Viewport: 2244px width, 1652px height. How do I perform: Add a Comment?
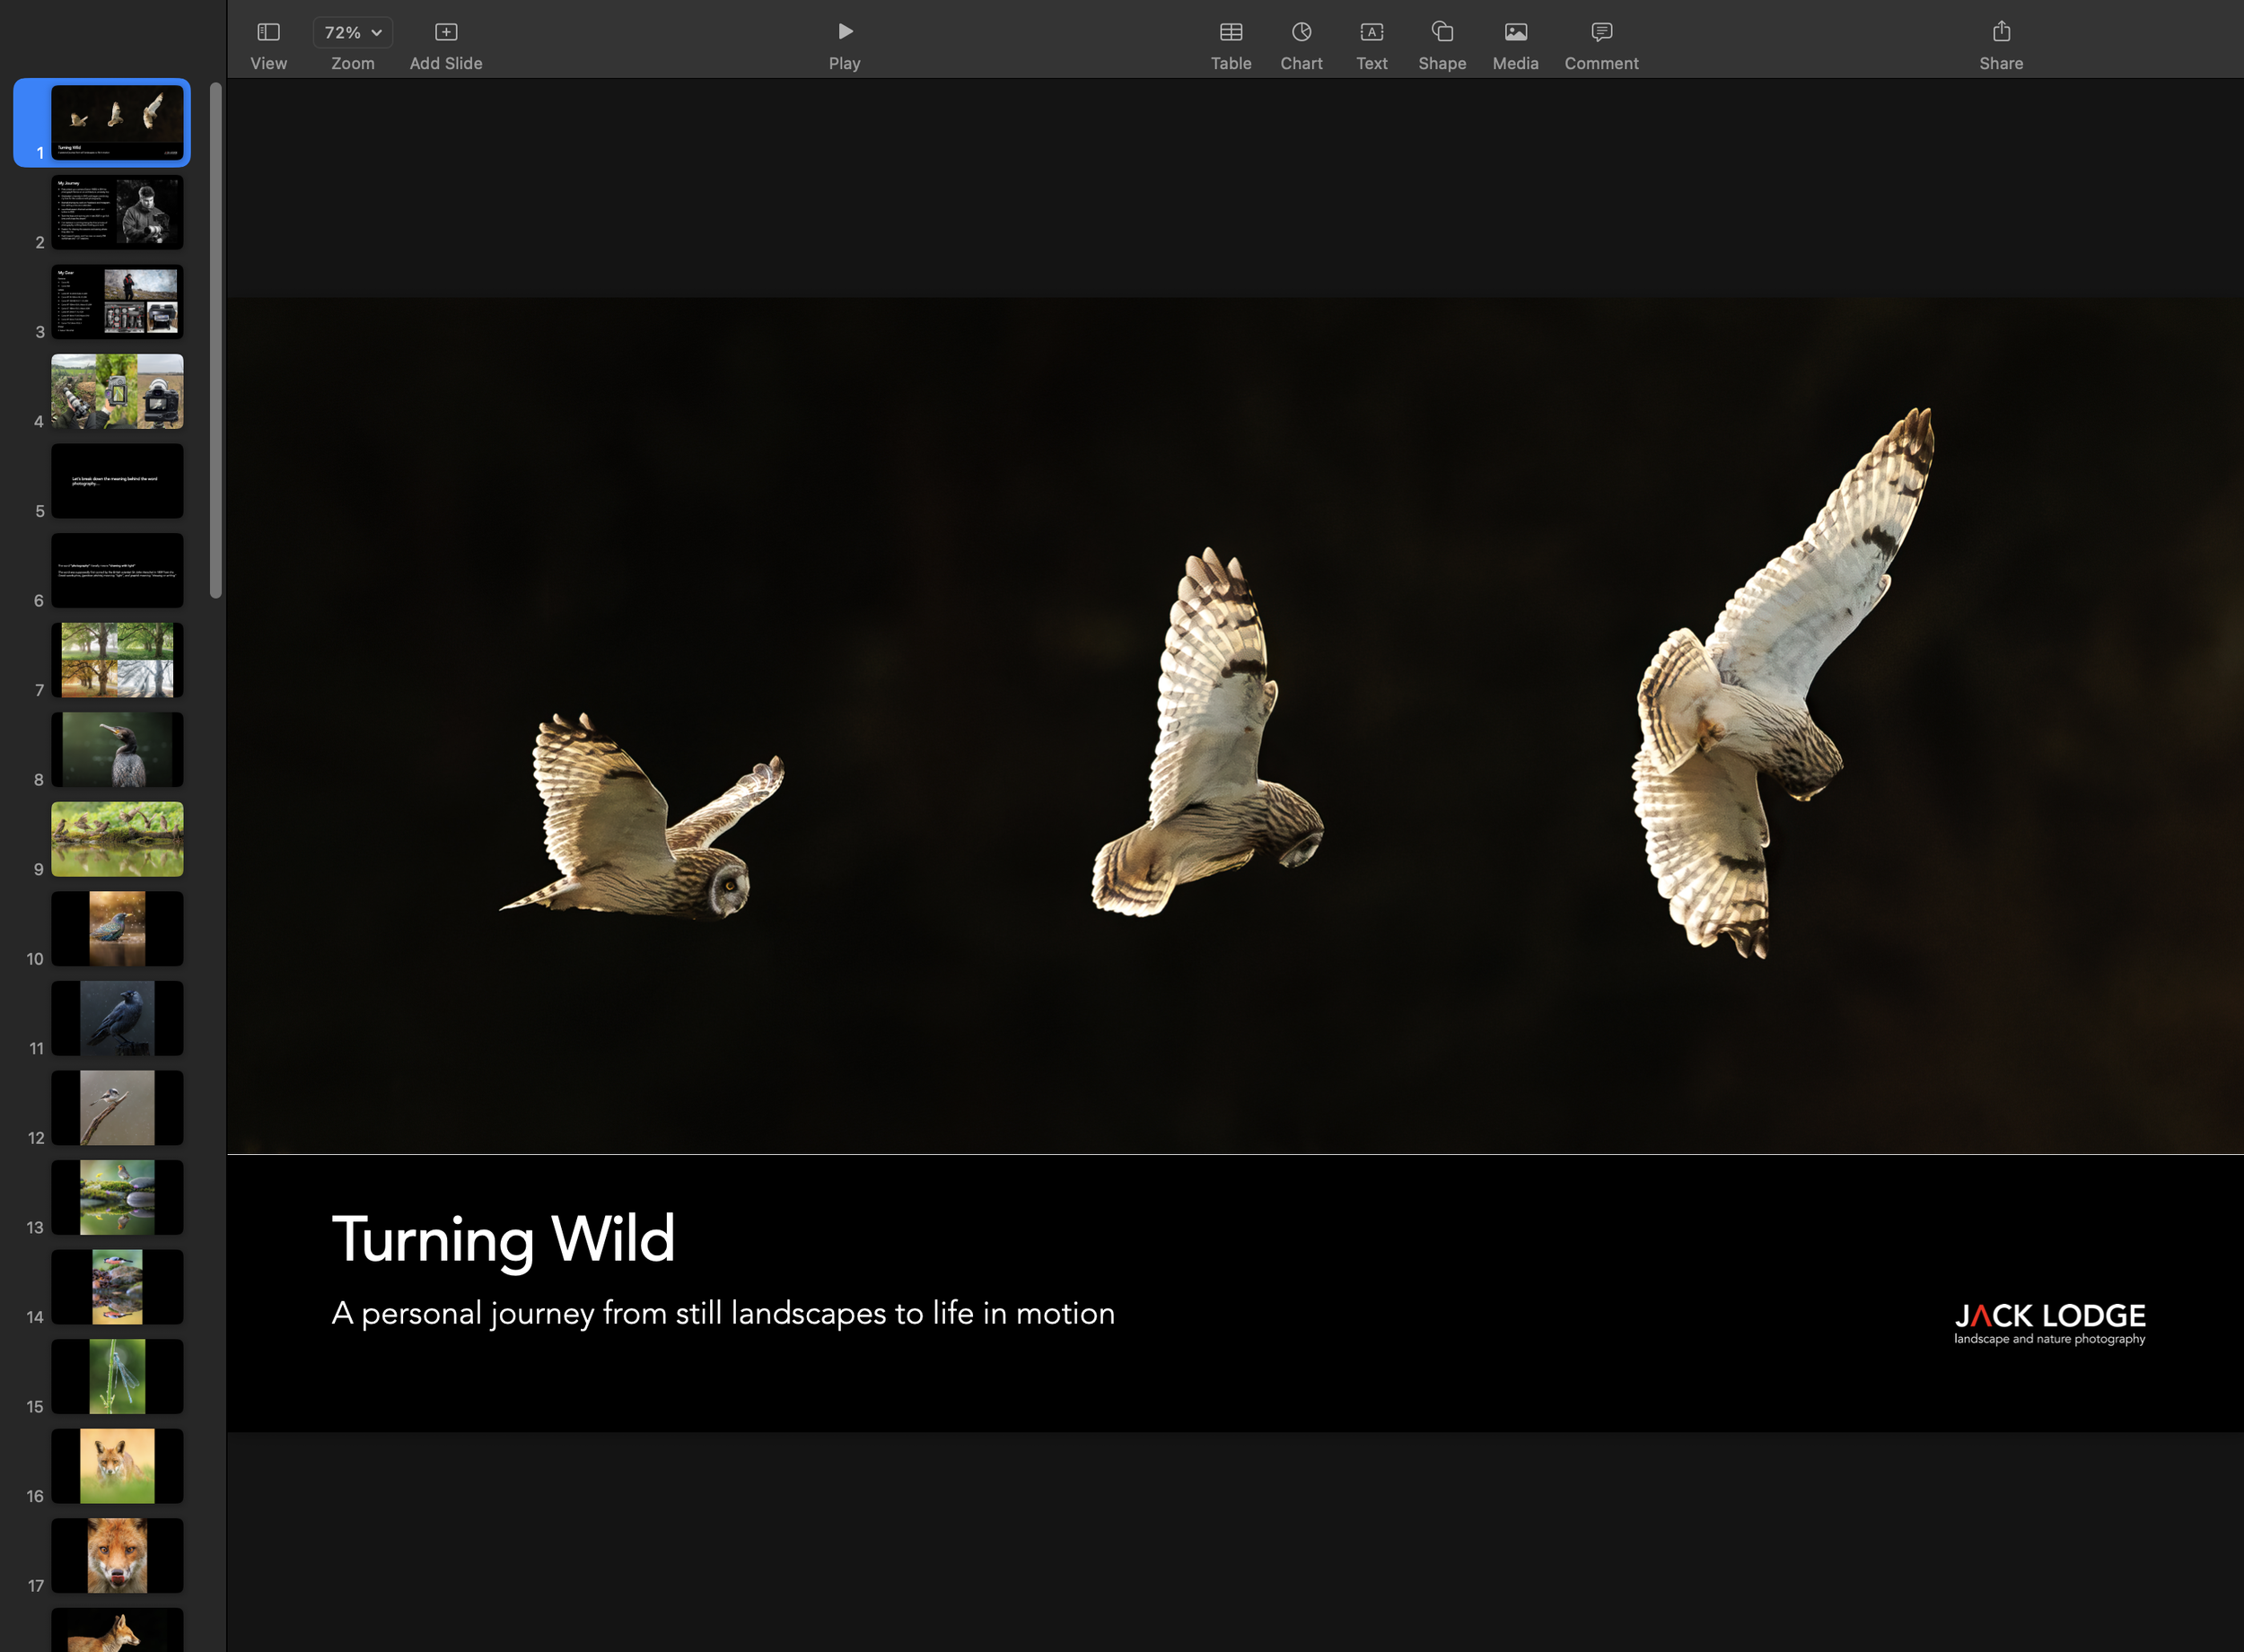[x=1600, y=40]
